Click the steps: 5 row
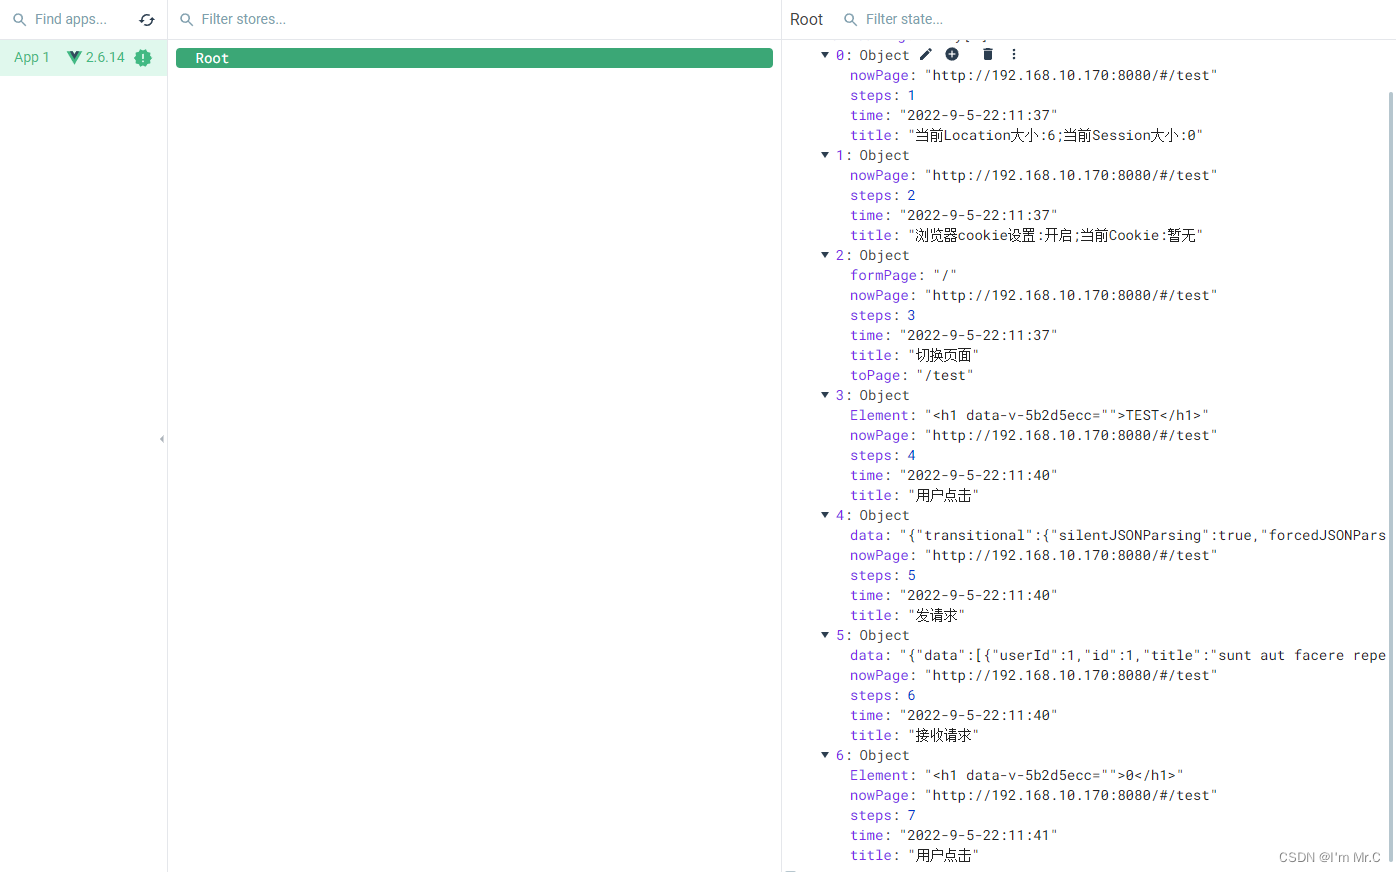This screenshot has width=1396, height=872. click(883, 575)
